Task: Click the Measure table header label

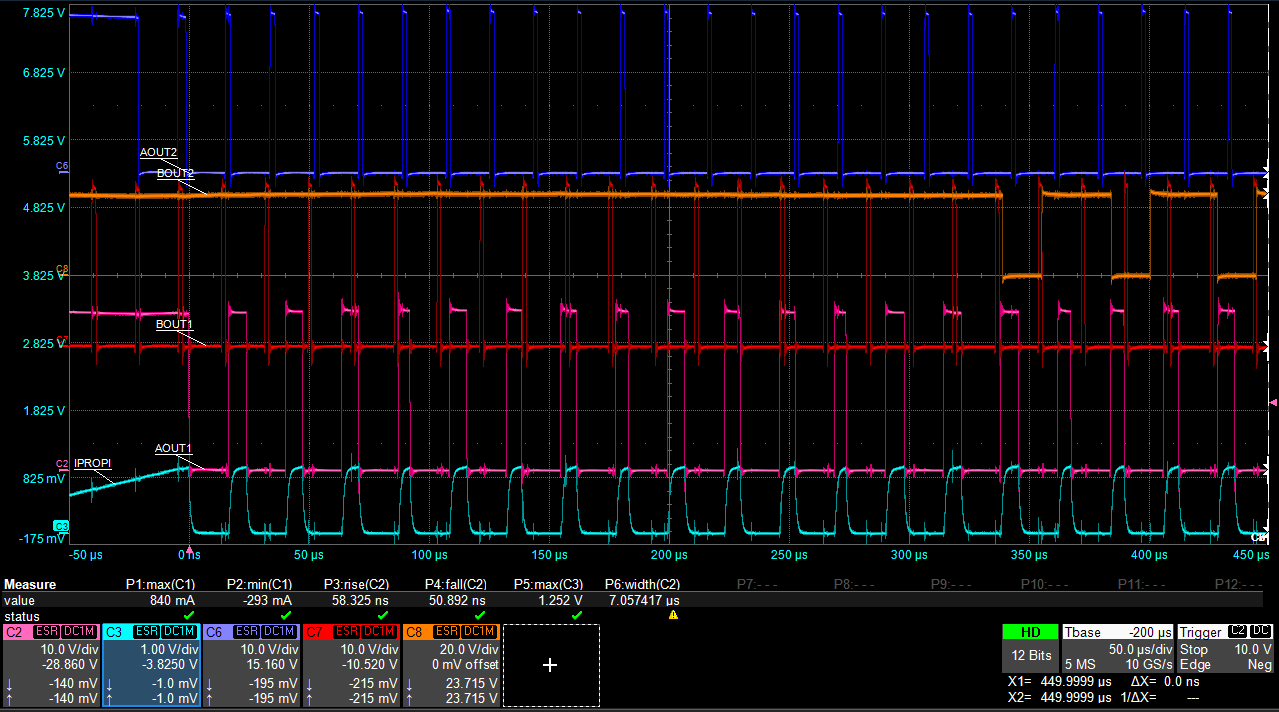Action: pos(30,584)
